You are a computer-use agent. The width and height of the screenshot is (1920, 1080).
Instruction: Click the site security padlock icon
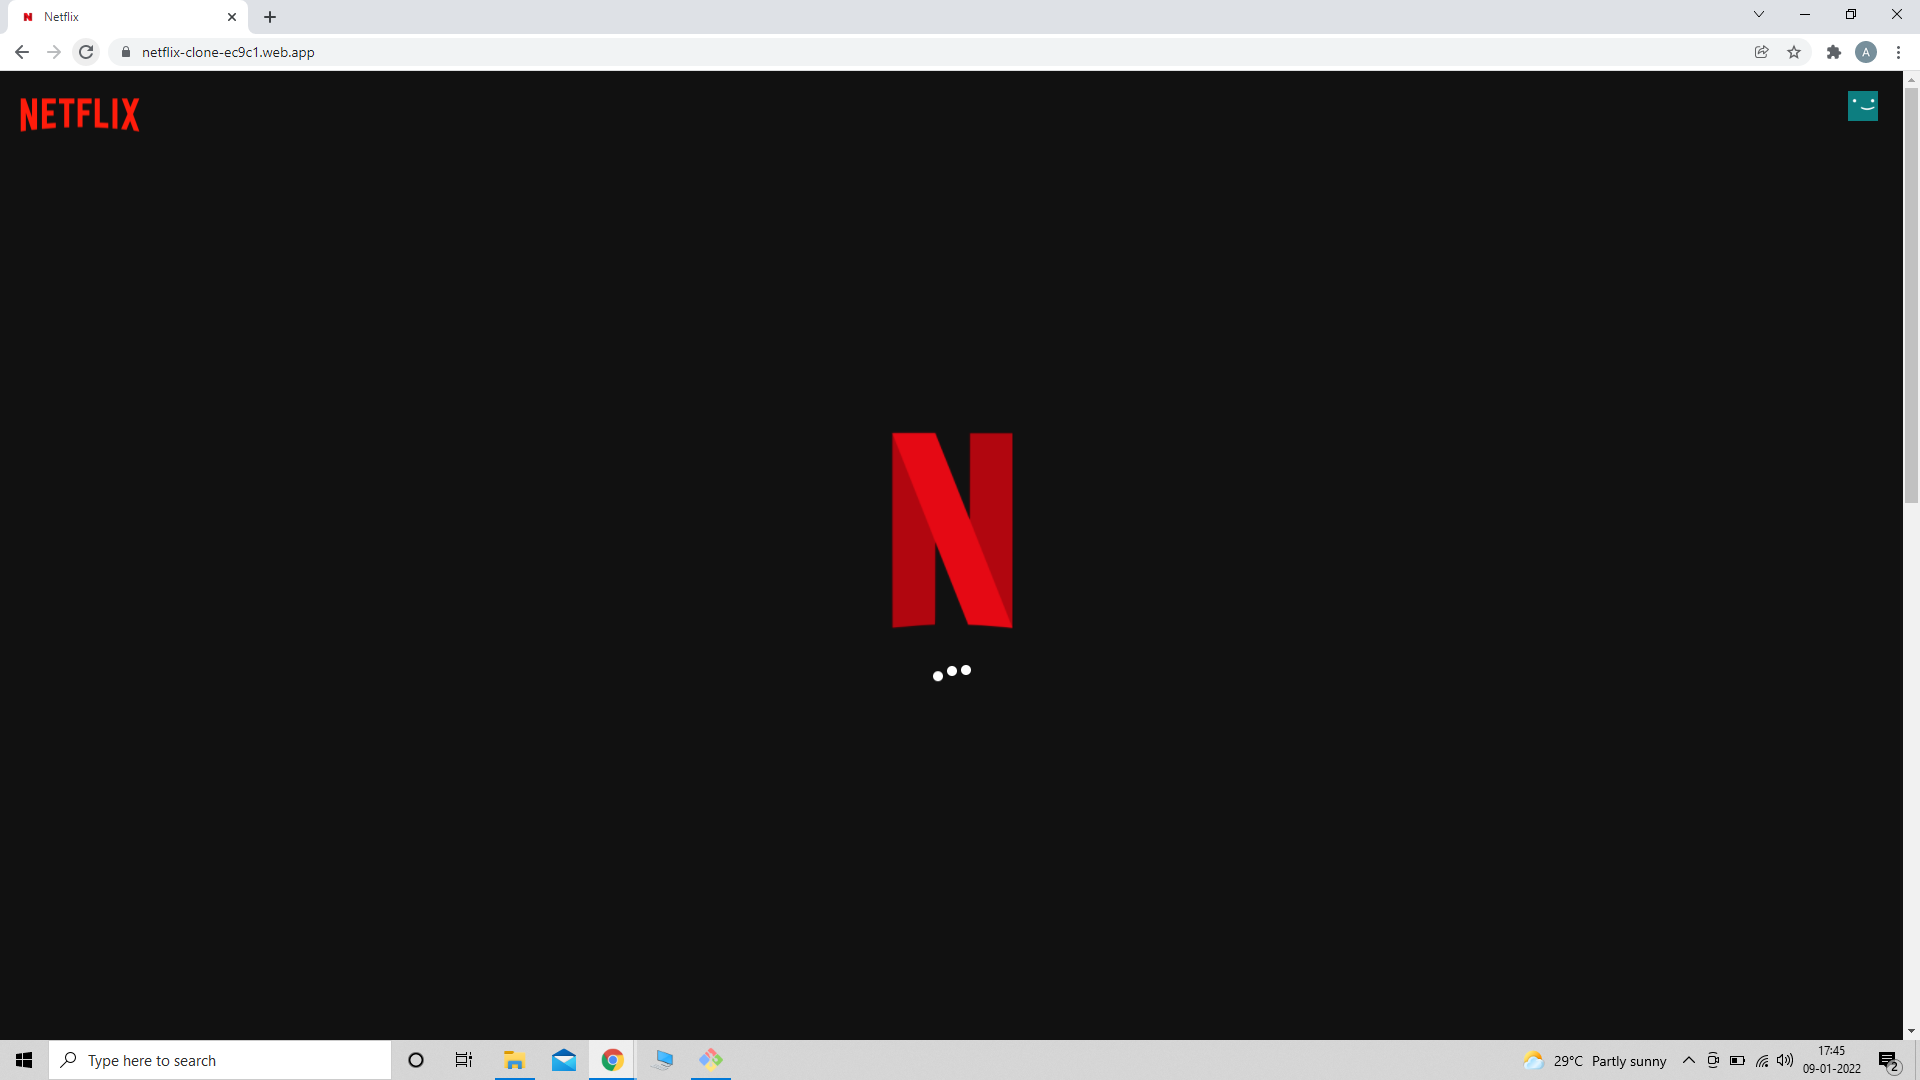(x=125, y=52)
